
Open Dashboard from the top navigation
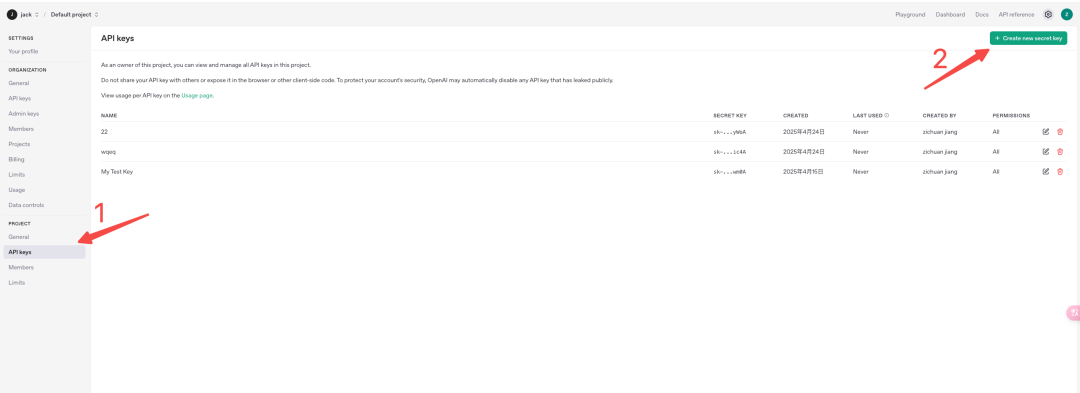coord(950,14)
